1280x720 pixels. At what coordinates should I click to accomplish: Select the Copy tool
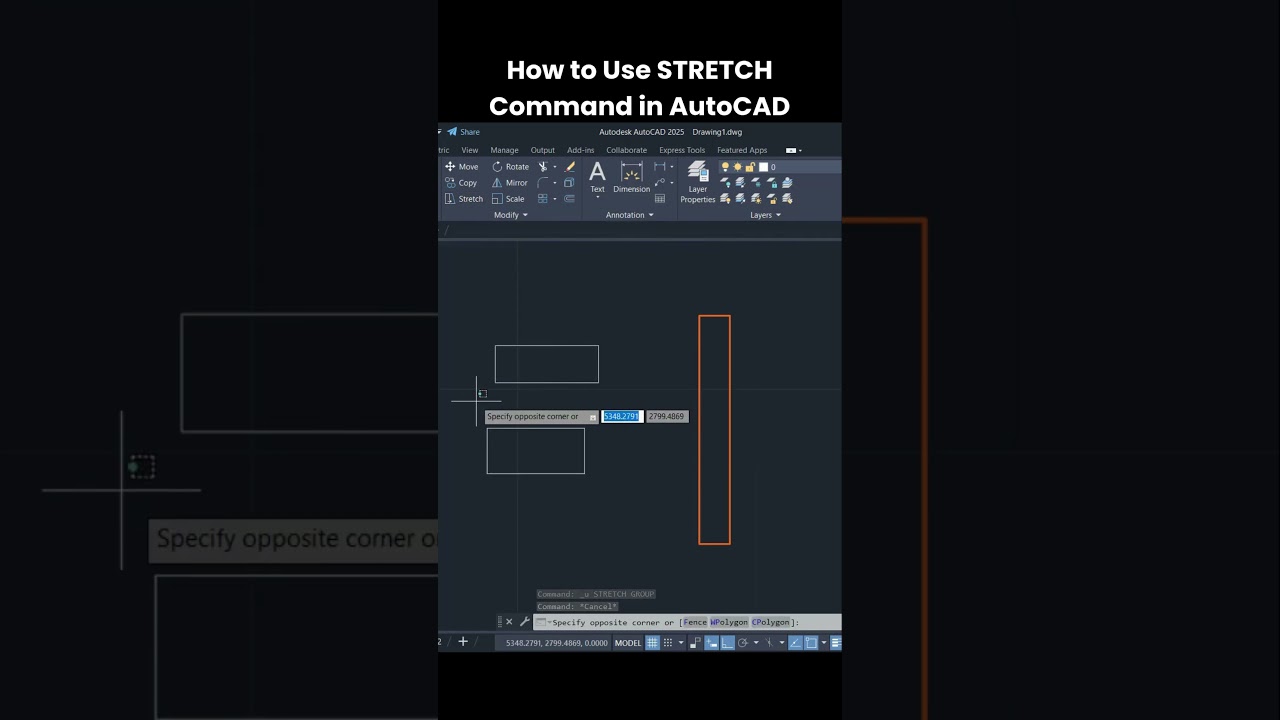coord(461,183)
